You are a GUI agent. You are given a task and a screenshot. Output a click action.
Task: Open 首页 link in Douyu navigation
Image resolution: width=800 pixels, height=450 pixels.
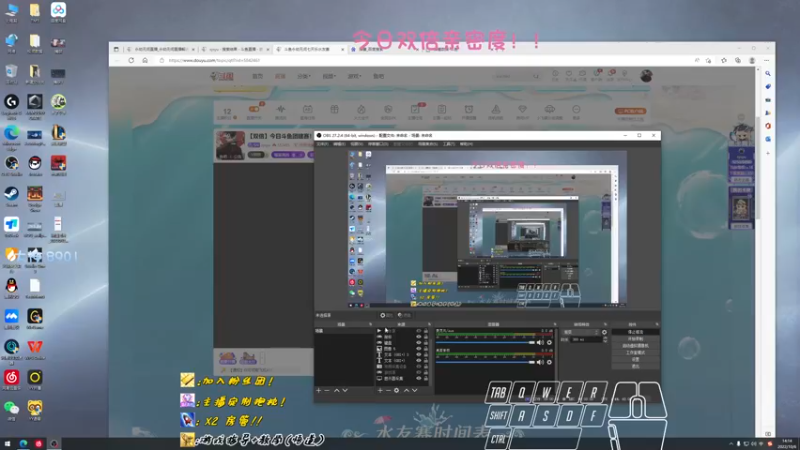click(x=258, y=77)
